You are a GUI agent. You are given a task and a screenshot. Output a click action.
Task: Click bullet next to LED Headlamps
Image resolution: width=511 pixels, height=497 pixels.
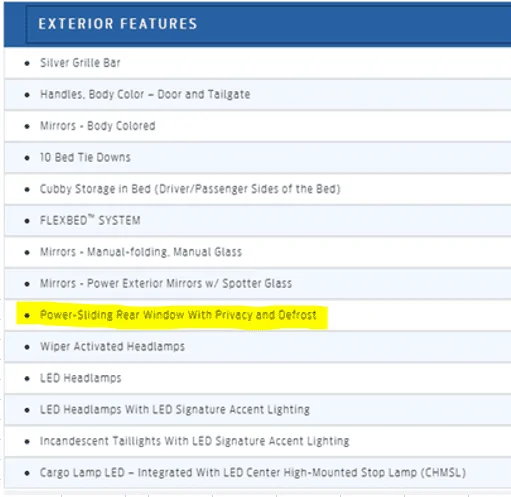27,379
